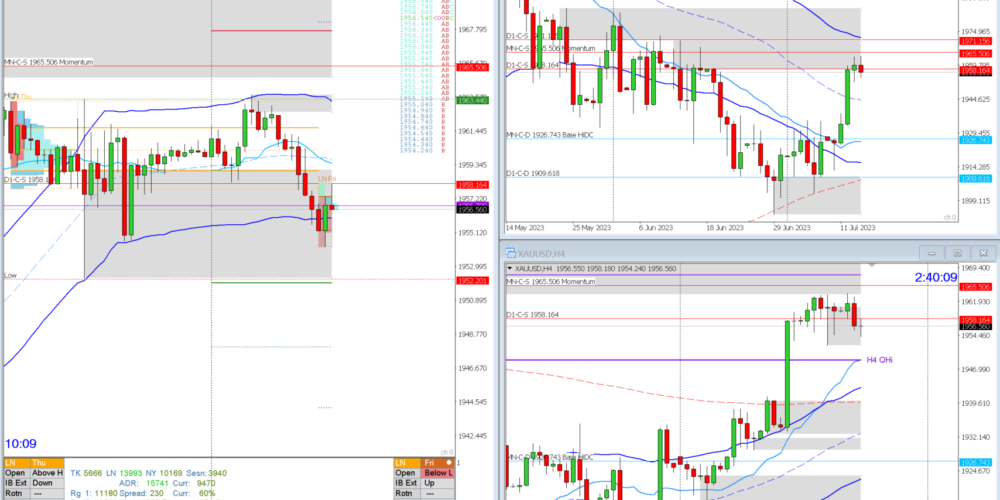Click the 29 Jun 2023 date label

click(791, 227)
